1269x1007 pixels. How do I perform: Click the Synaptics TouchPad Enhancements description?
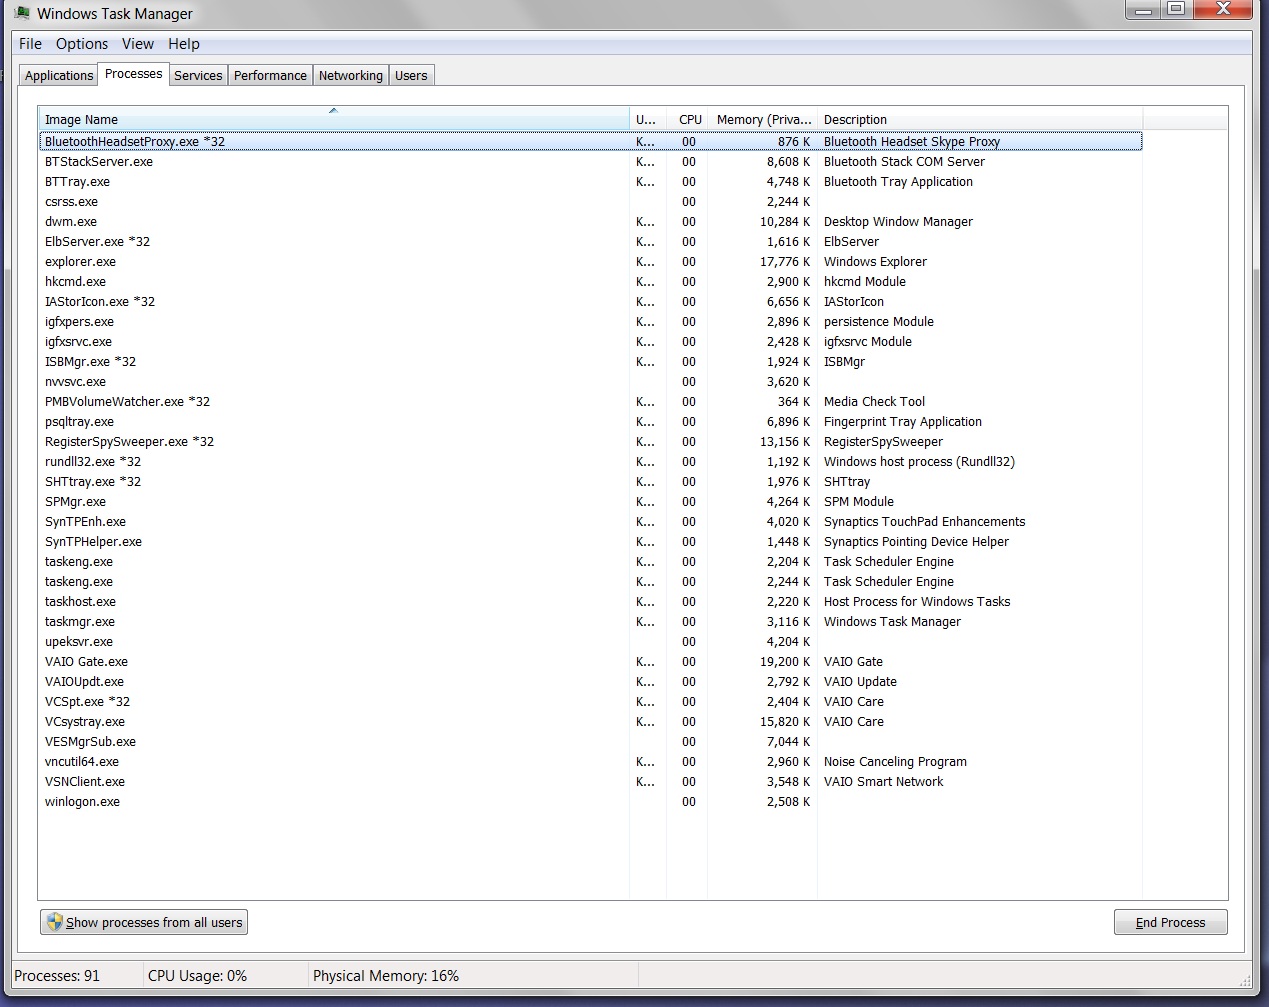(924, 522)
